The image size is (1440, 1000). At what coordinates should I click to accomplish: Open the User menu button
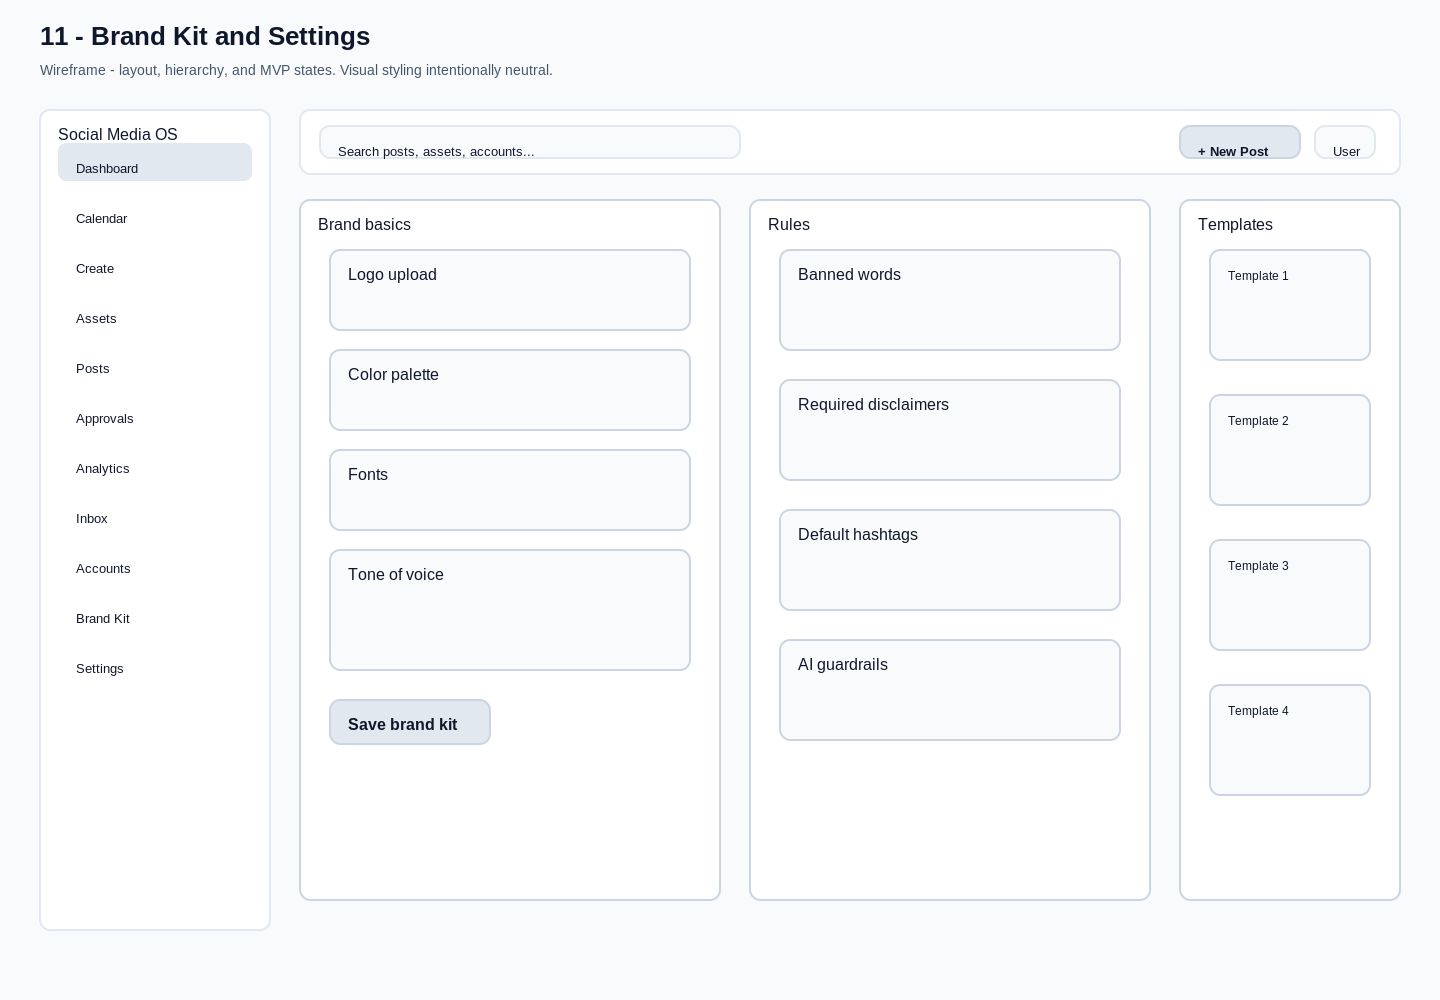coord(1345,142)
